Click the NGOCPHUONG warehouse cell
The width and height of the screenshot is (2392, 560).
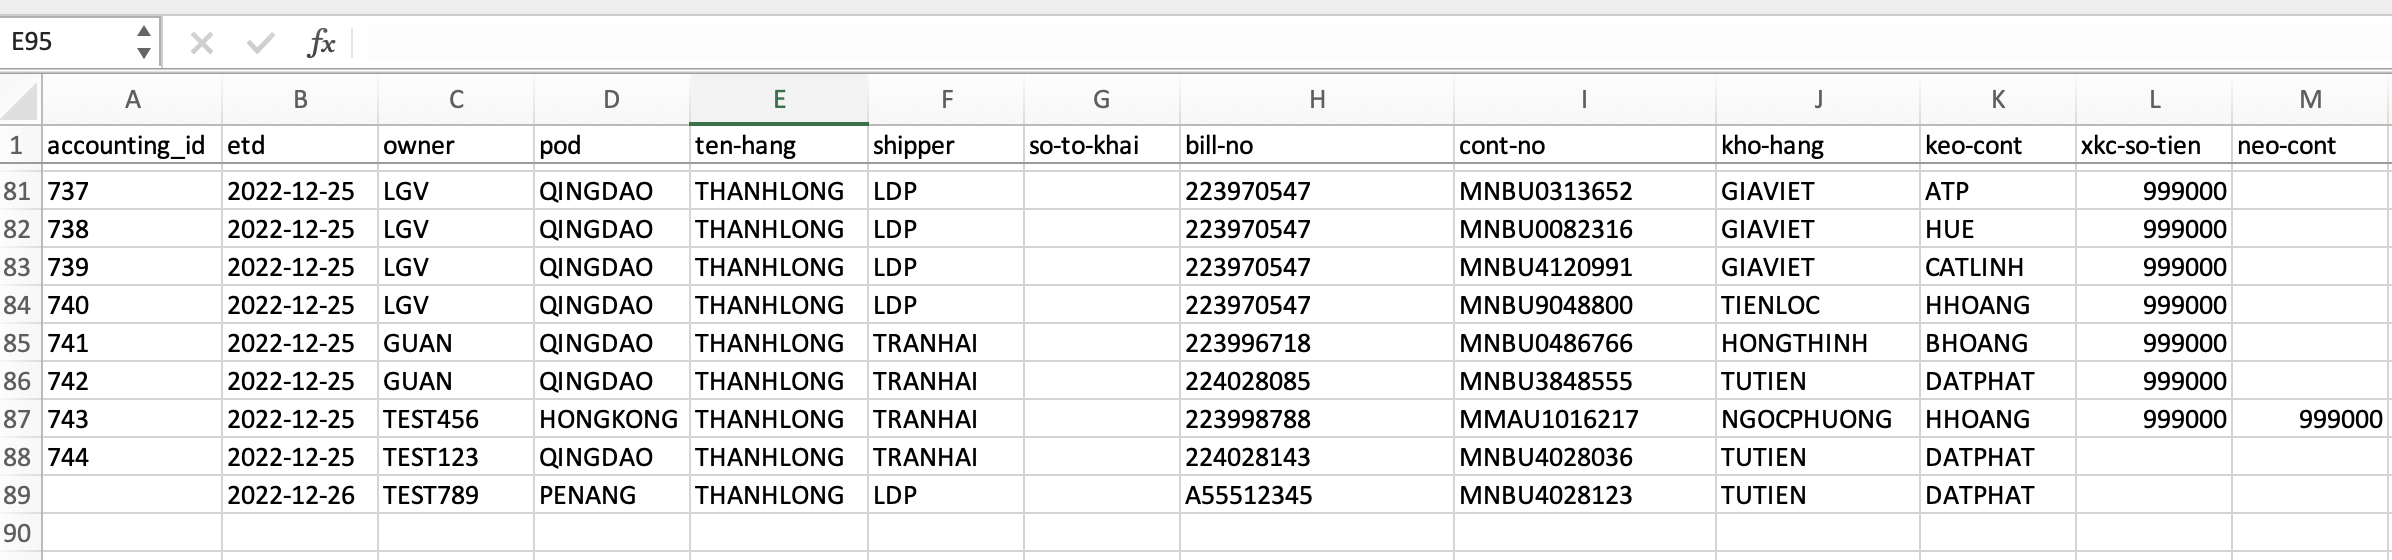click(x=1817, y=419)
